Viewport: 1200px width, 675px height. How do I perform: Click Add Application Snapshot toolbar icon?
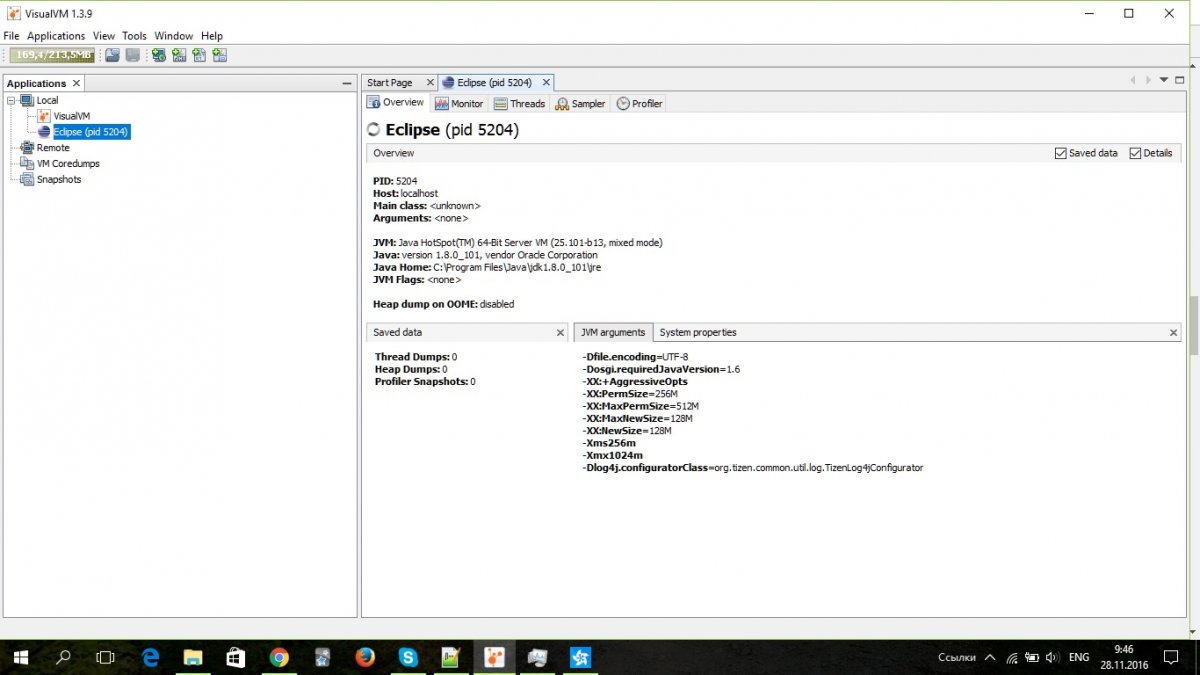click(x=219, y=55)
